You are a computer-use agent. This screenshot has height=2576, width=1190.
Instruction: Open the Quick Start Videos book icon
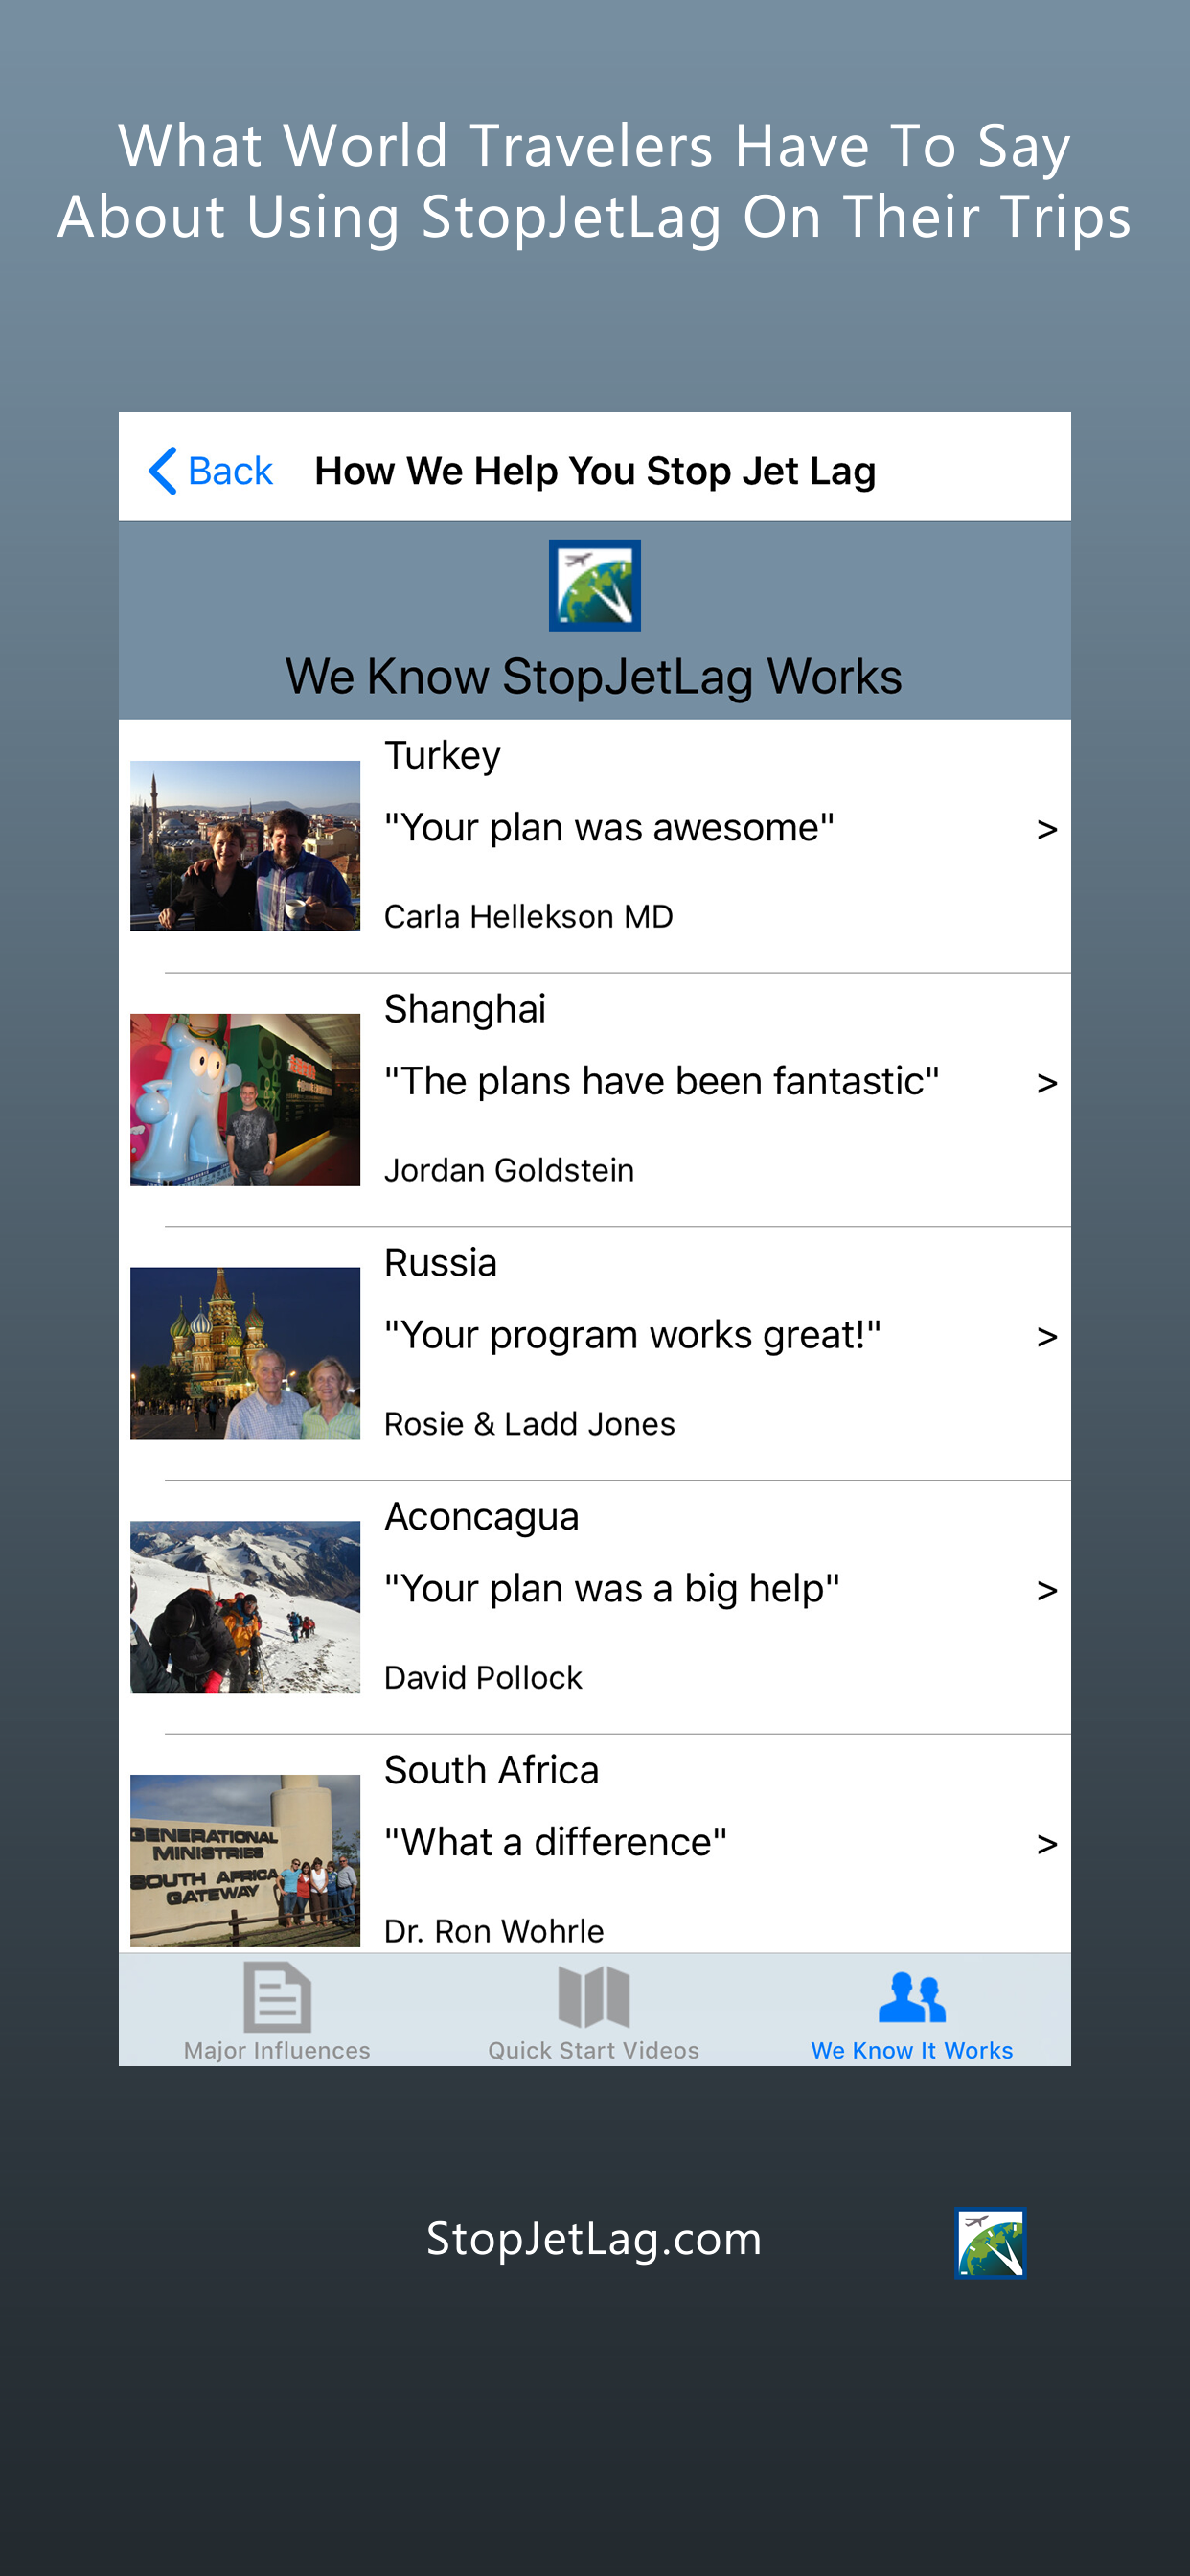point(594,1996)
